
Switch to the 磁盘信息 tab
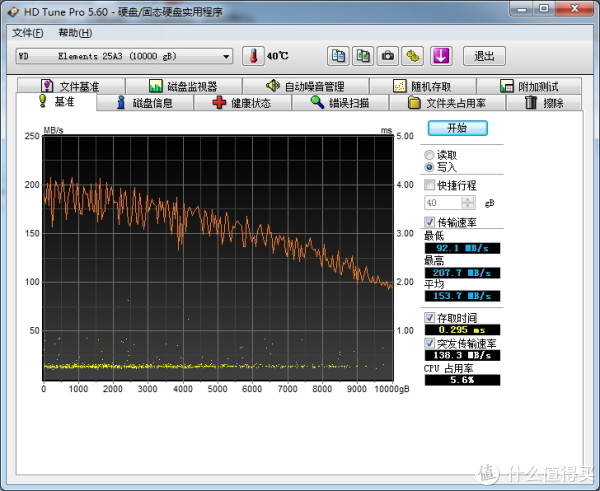pos(145,103)
